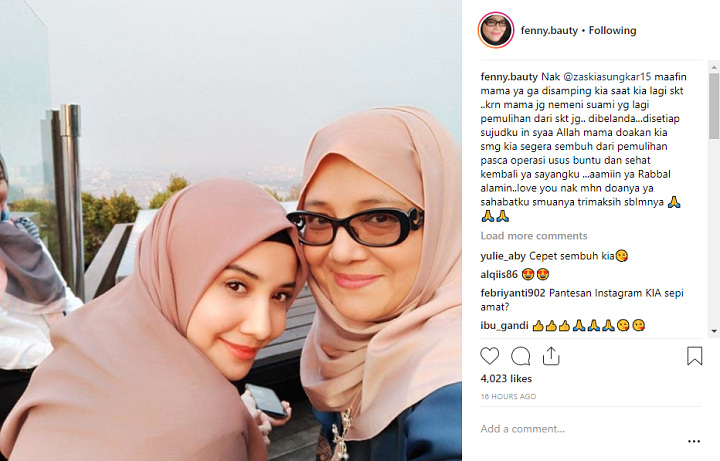Click the comments scrollbar thumb
720x461 pixels.
pyautogui.click(x=714, y=106)
